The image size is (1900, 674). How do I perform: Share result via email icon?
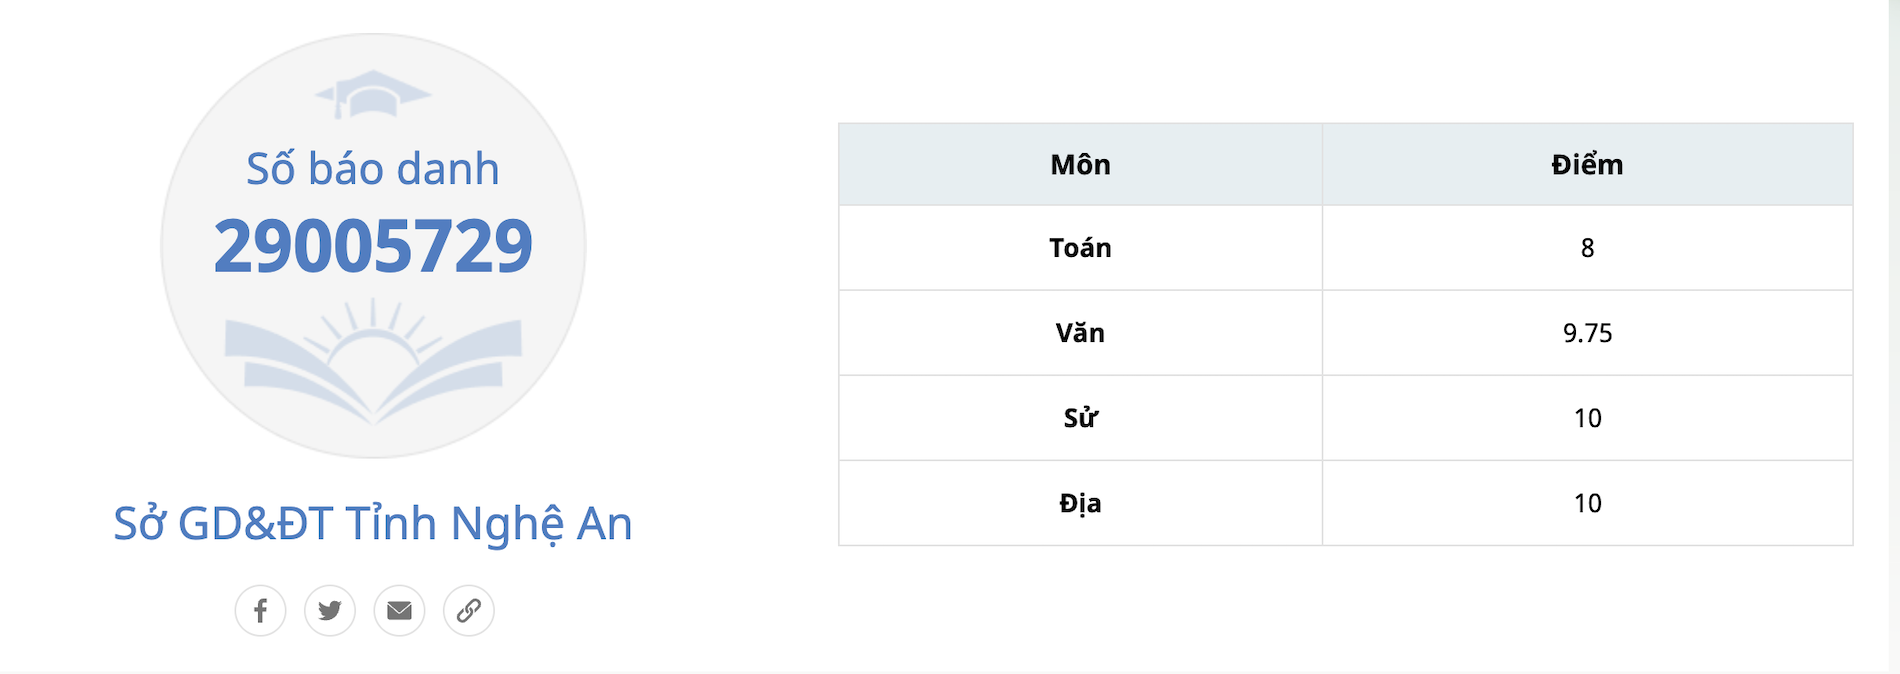click(399, 610)
